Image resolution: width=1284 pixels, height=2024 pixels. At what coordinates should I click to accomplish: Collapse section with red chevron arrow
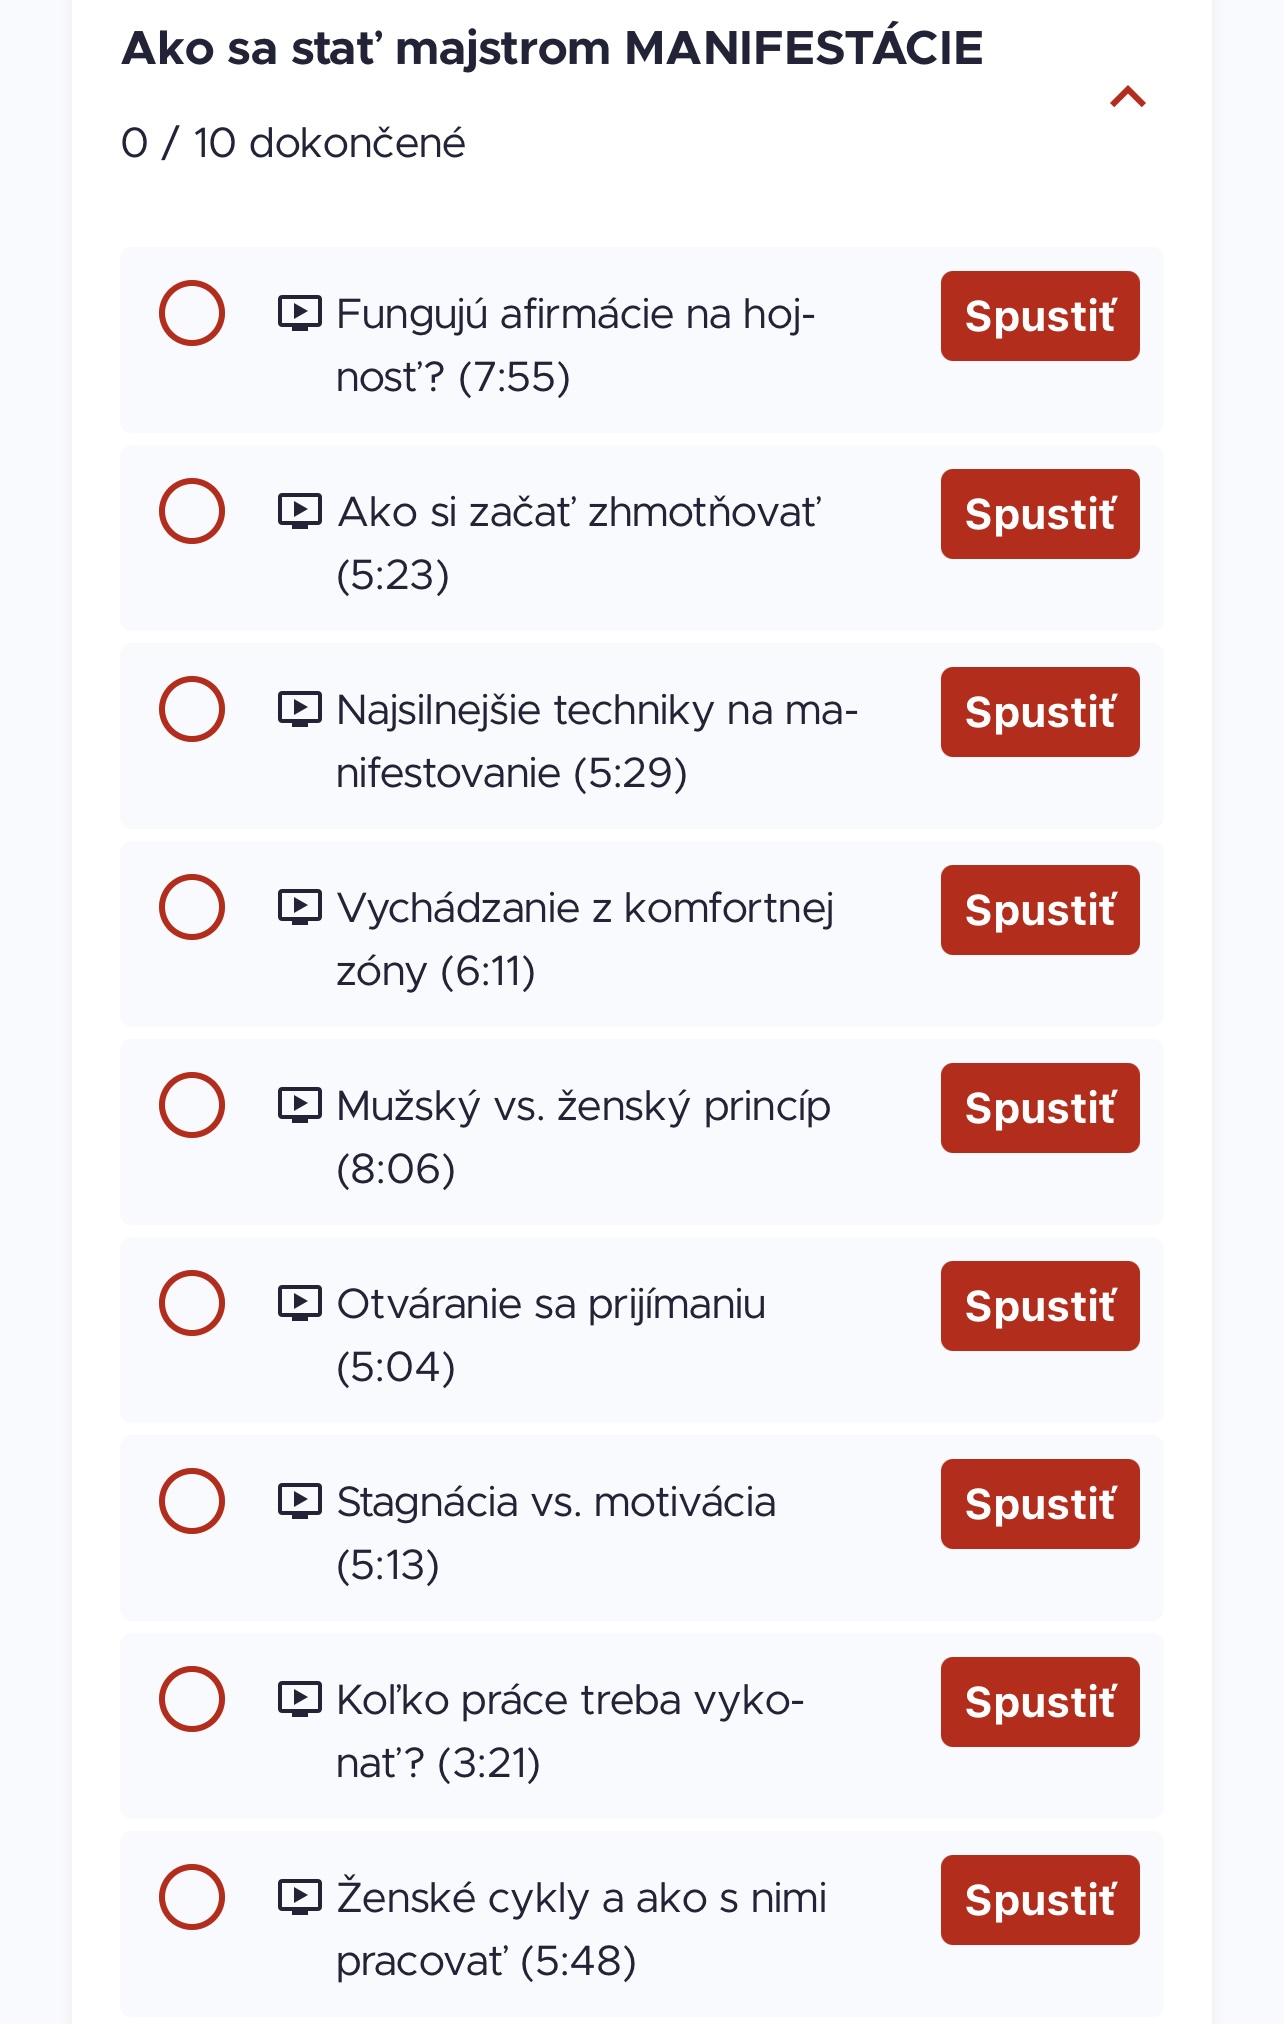[x=1128, y=97]
